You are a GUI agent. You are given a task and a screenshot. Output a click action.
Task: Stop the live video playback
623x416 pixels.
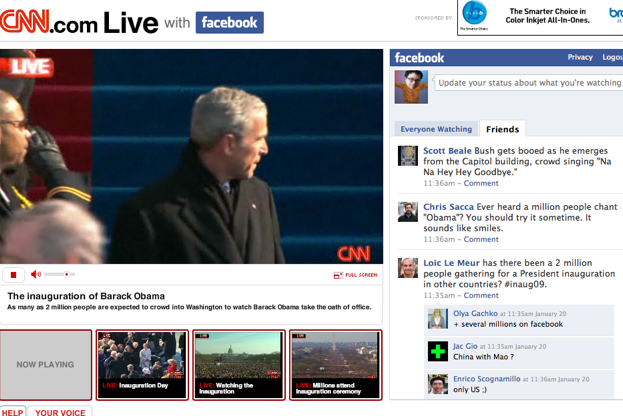(14, 275)
